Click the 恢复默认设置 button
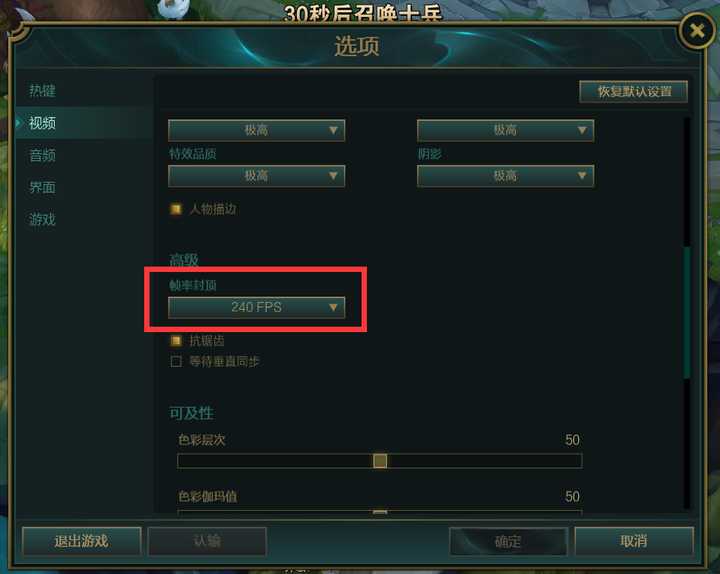Viewport: 720px width, 574px height. tap(634, 91)
